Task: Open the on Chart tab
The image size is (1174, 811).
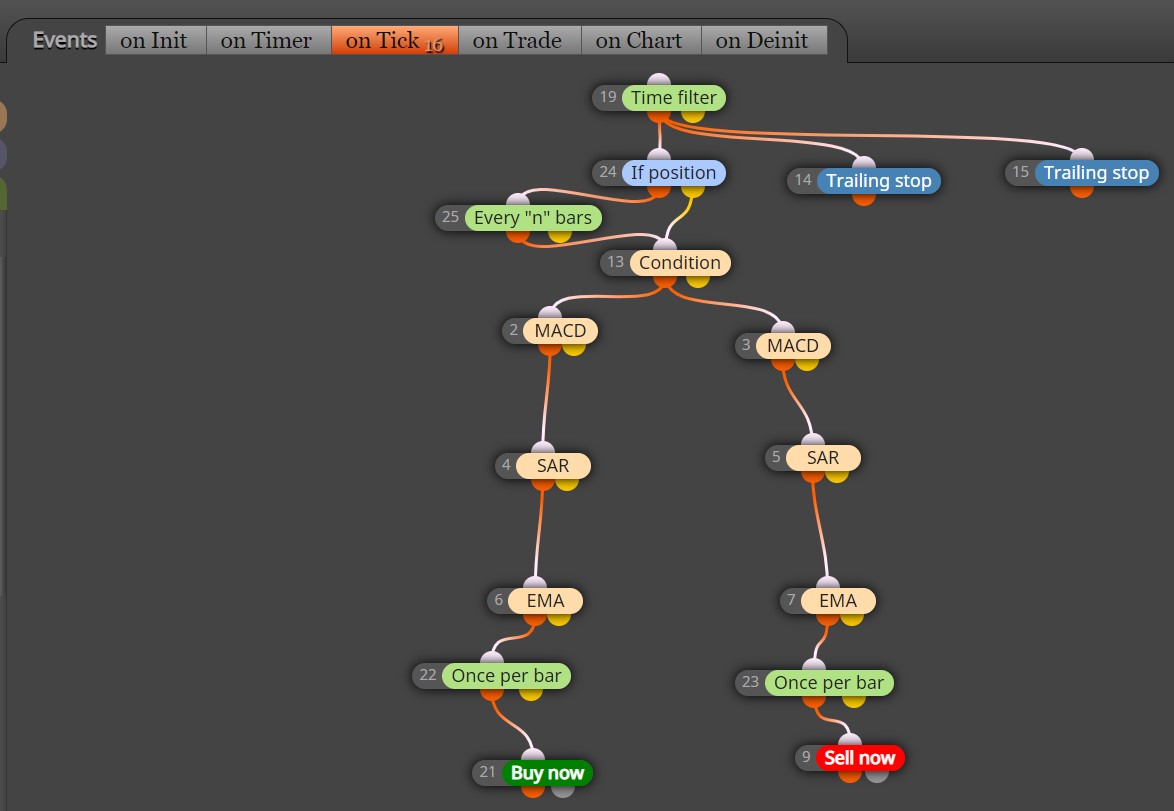Action: coord(639,40)
